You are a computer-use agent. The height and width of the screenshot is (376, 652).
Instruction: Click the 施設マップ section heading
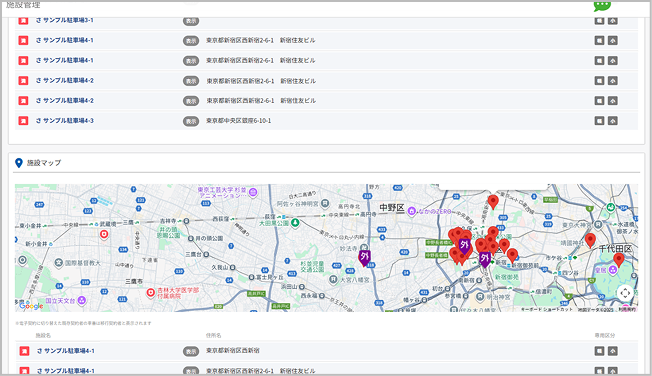pyautogui.click(x=44, y=163)
